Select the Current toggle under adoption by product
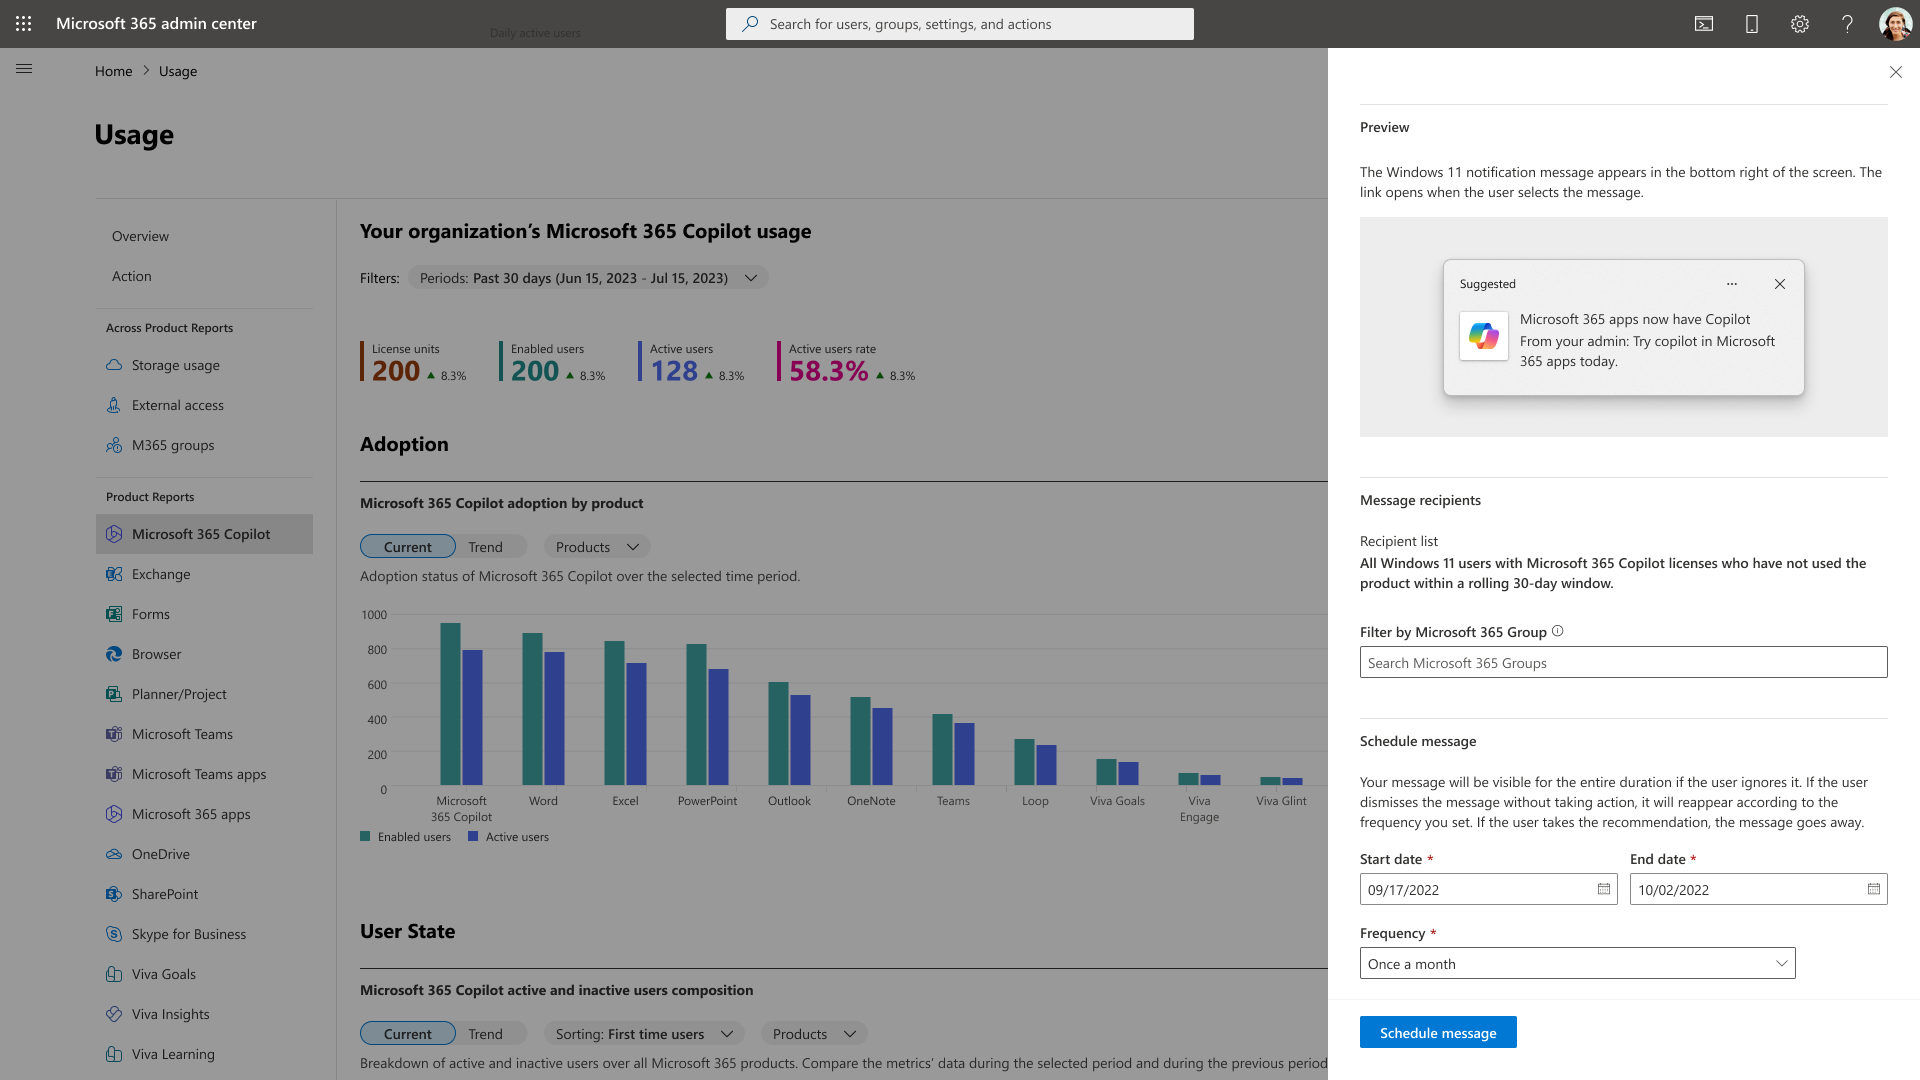The width and height of the screenshot is (1920, 1080). click(407, 547)
